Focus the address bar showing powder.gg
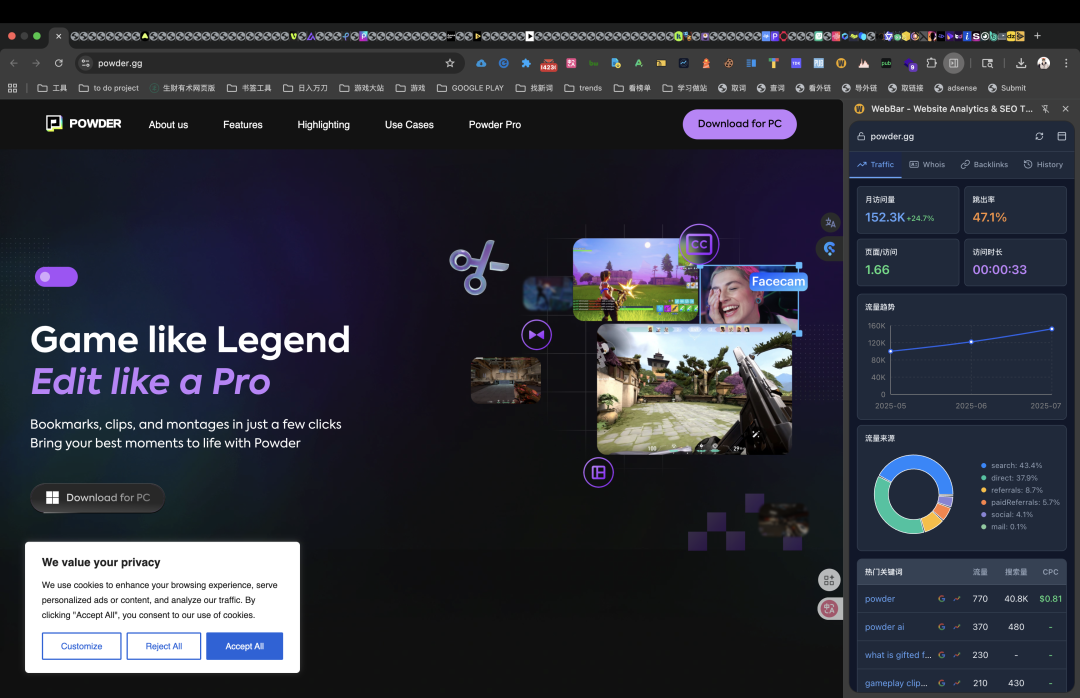The image size is (1080, 698). pos(269,63)
